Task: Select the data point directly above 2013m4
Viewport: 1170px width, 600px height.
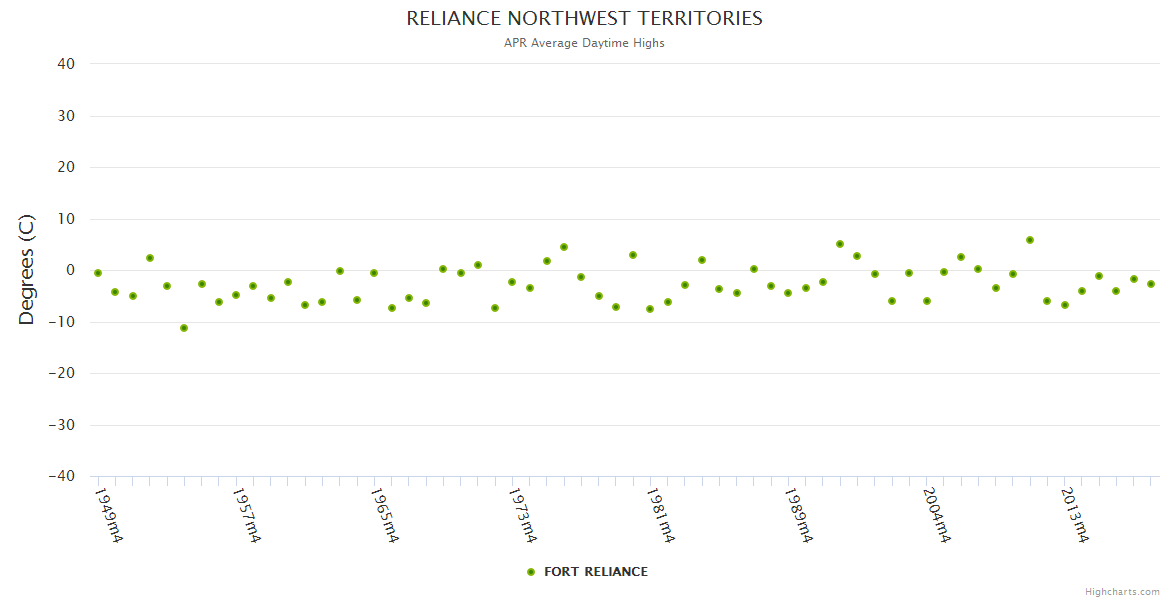Action: [x=1065, y=305]
